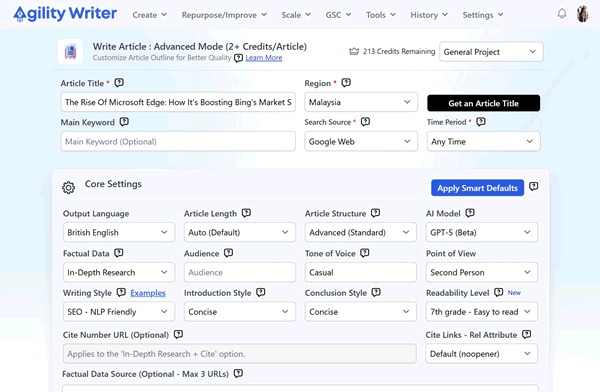Click the Main Keyword input field

click(x=178, y=142)
